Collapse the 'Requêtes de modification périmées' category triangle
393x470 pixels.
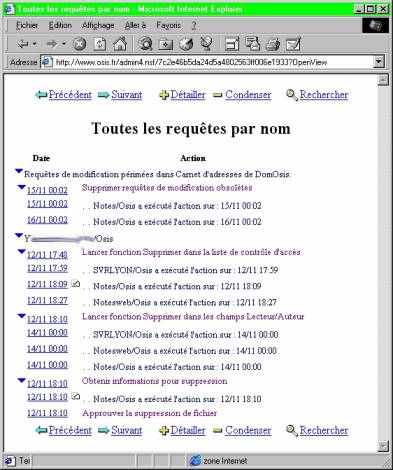[x=19, y=171]
